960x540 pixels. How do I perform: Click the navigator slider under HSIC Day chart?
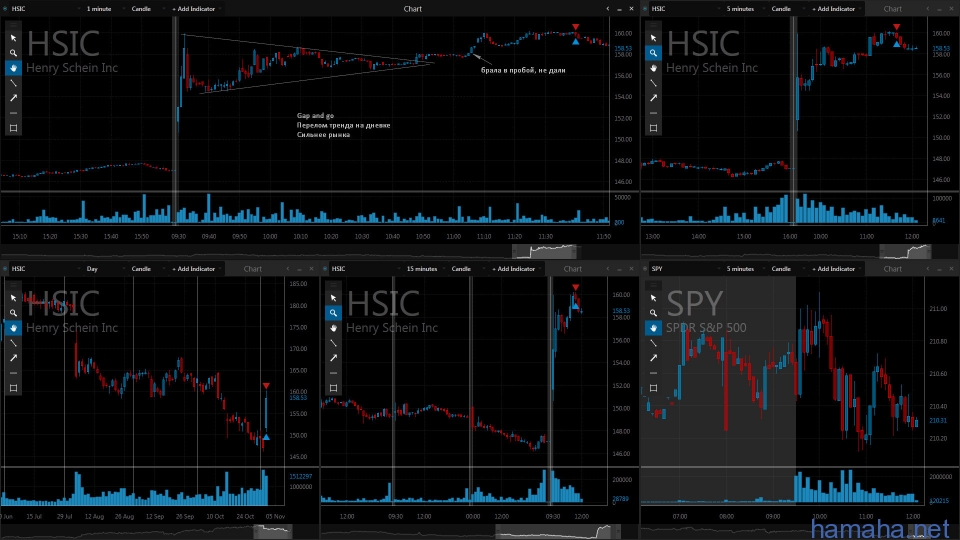tap(273, 531)
